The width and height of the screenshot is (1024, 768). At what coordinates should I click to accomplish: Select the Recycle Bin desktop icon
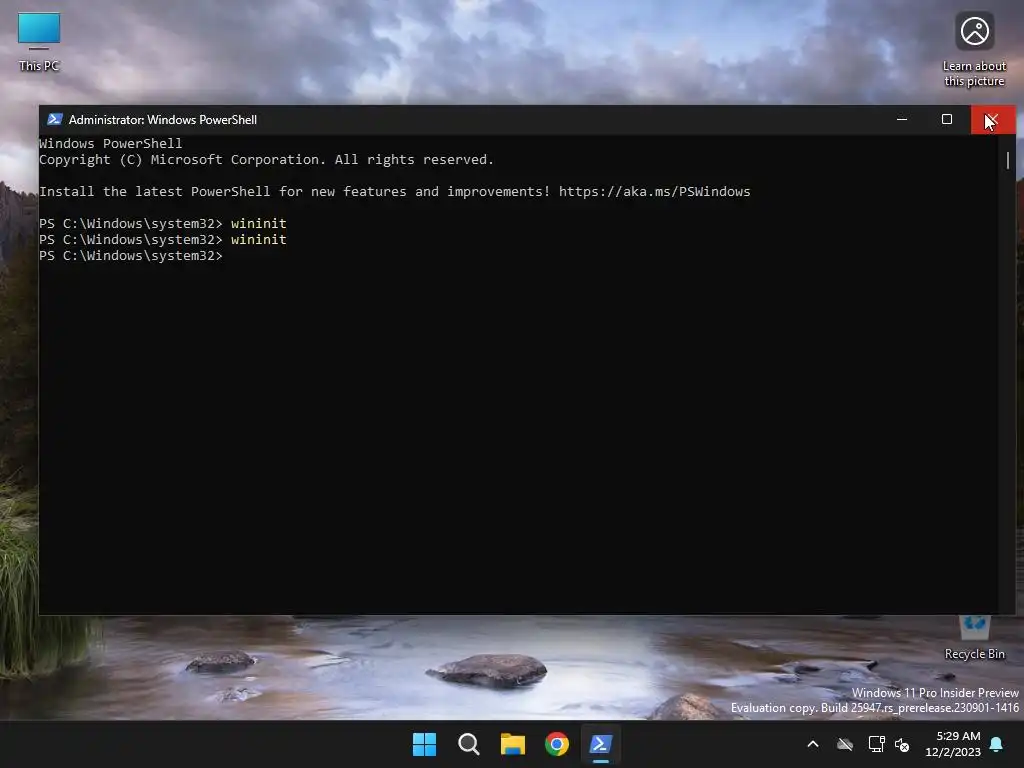(x=974, y=638)
